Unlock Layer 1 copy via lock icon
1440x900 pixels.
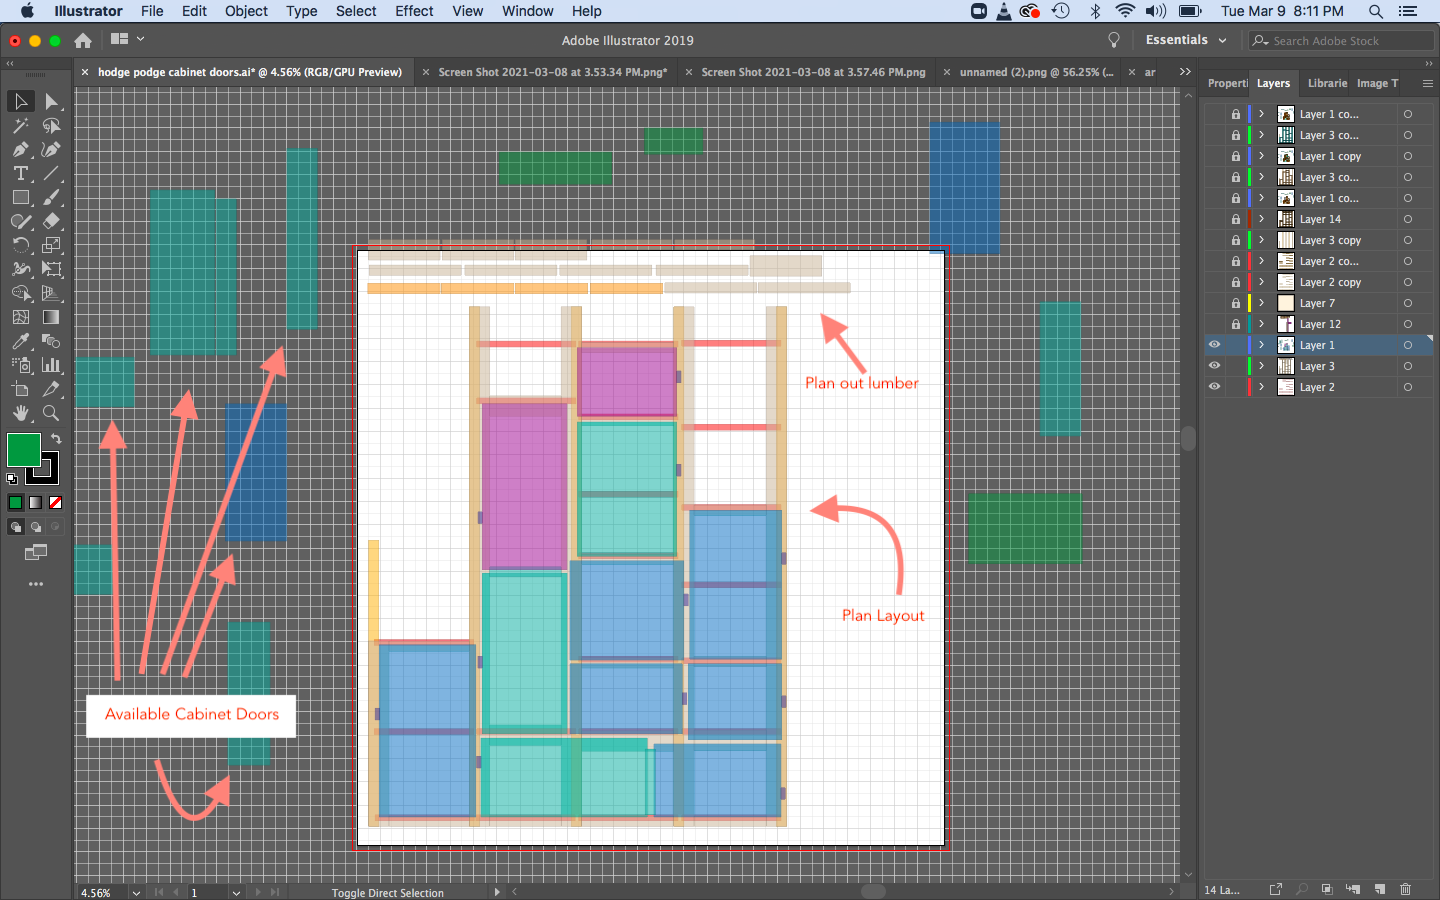click(1236, 156)
